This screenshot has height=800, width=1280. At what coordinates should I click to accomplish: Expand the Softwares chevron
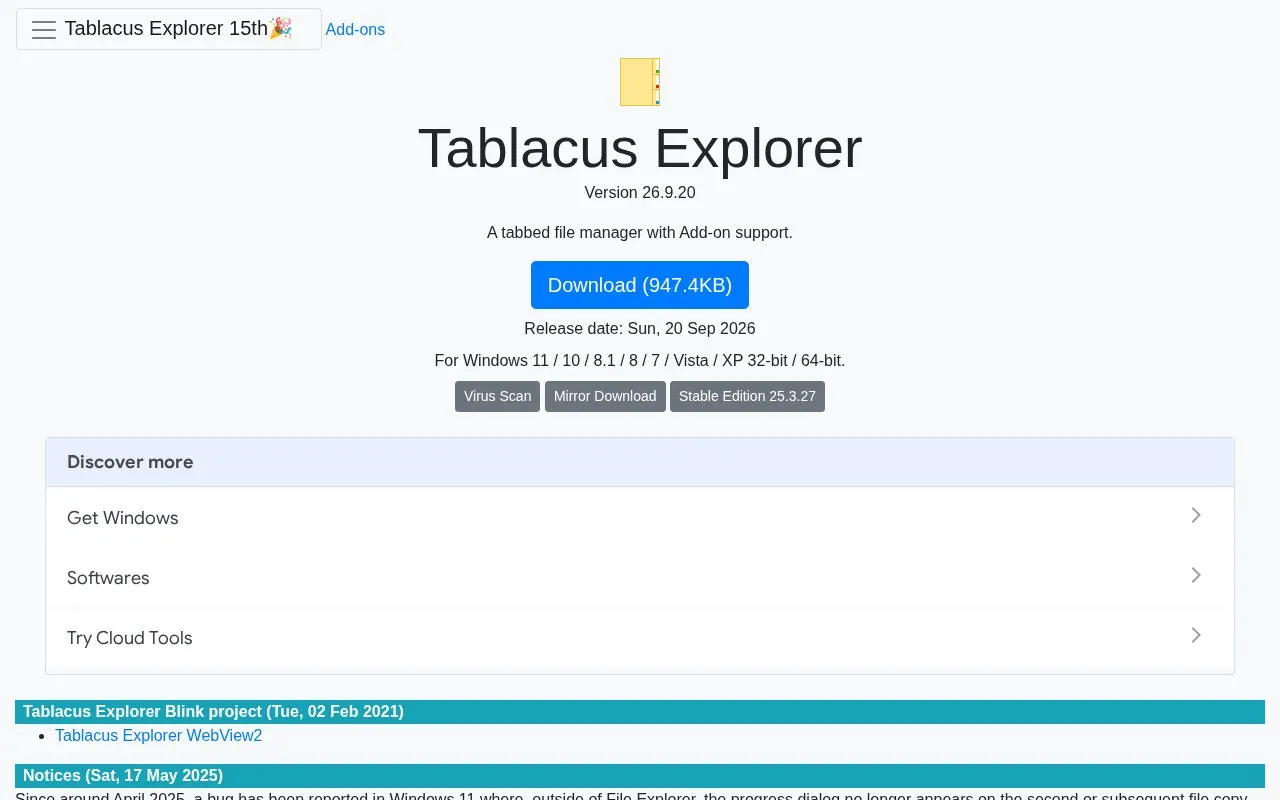pos(1196,575)
